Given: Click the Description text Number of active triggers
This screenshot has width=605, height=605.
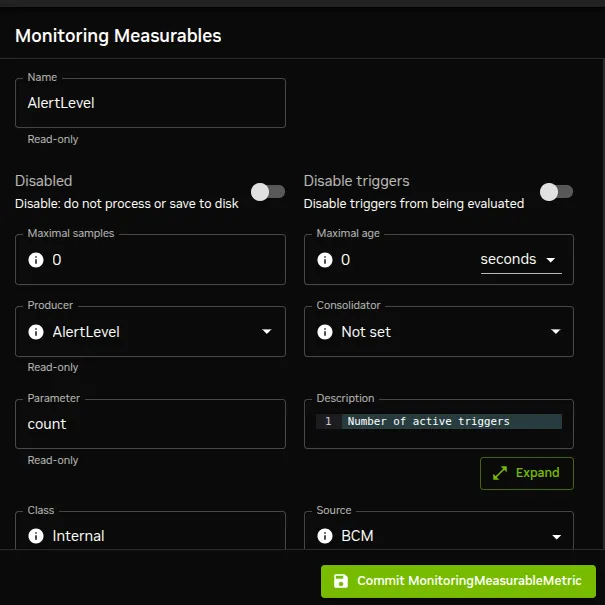Looking at the screenshot, I should pos(428,421).
